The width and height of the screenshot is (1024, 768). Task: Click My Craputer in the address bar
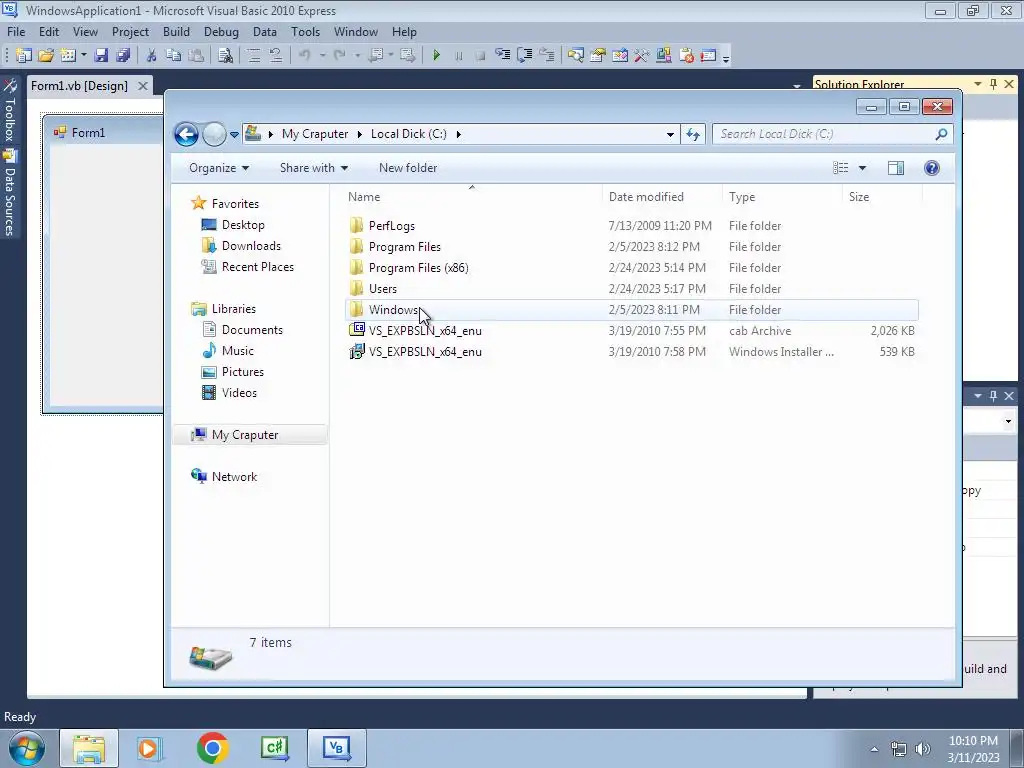315,134
